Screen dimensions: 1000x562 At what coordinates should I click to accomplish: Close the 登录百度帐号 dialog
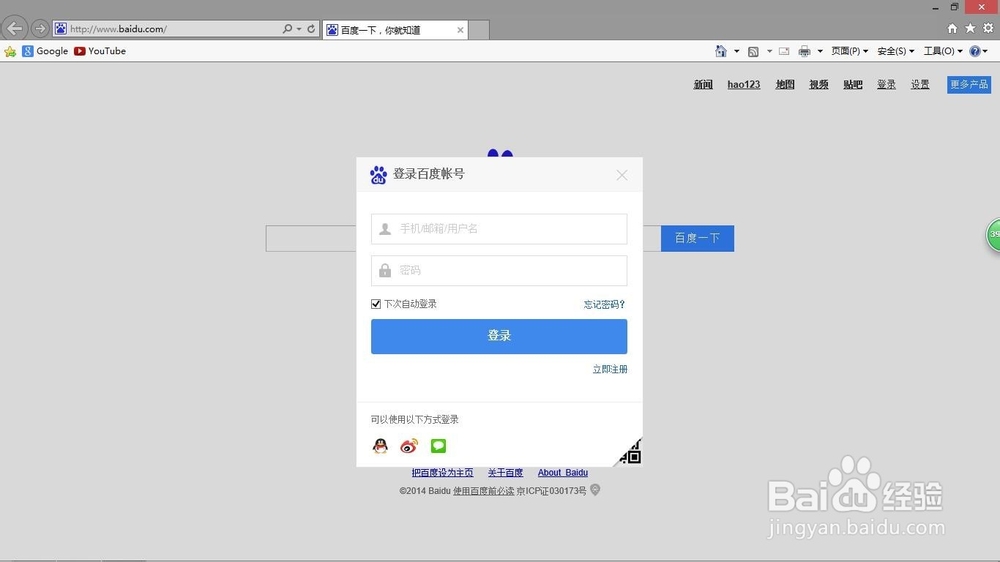point(622,175)
